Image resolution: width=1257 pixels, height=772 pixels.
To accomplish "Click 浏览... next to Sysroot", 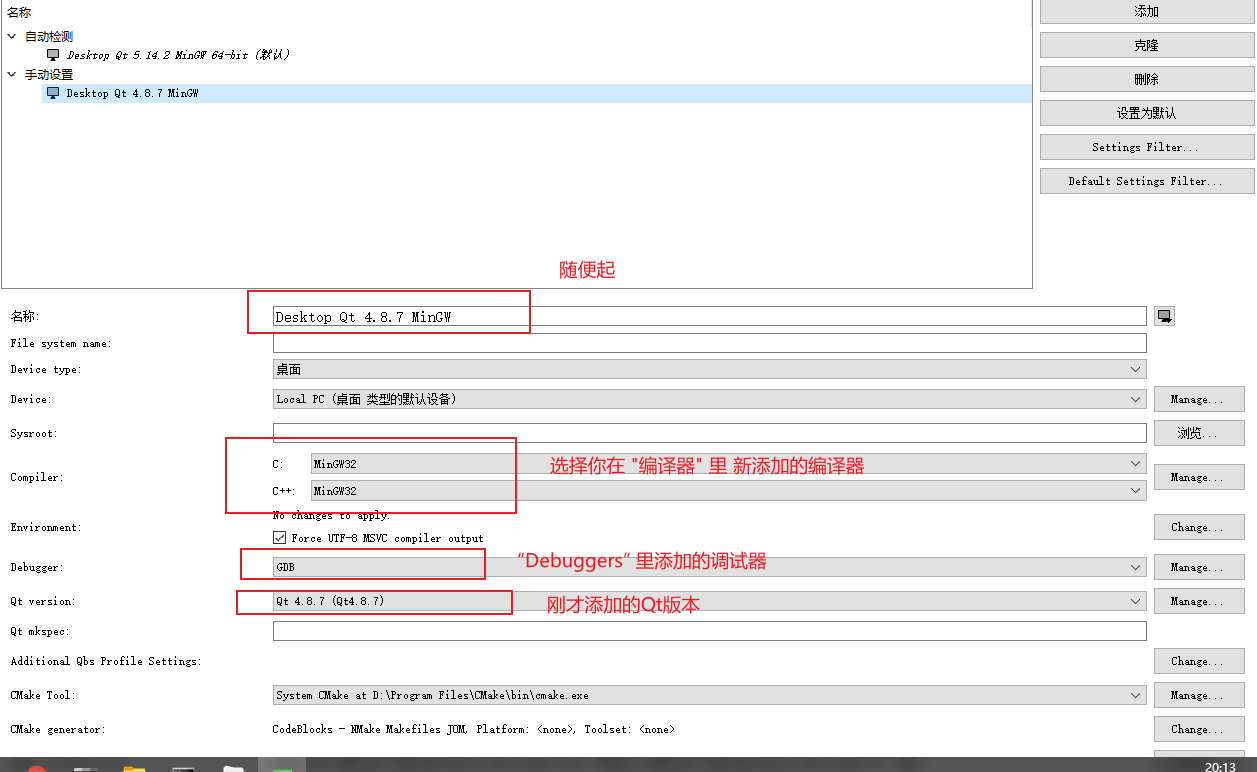I will pyautogui.click(x=1199, y=433).
